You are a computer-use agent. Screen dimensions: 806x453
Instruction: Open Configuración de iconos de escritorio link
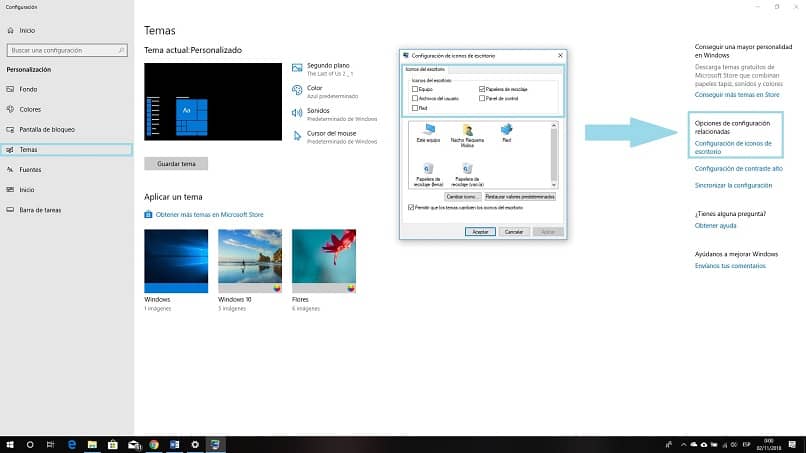click(732, 148)
